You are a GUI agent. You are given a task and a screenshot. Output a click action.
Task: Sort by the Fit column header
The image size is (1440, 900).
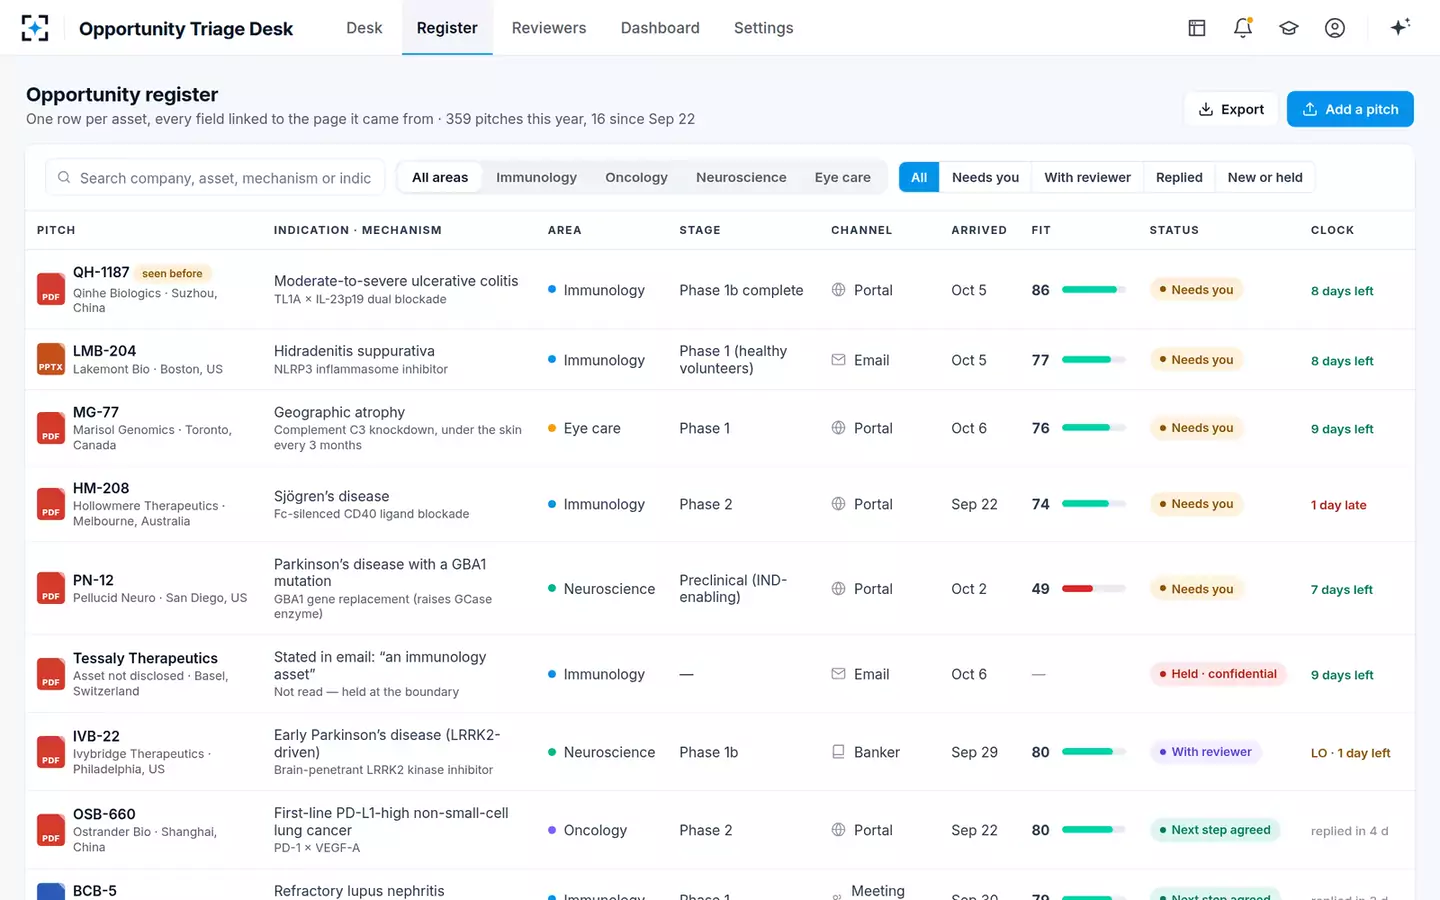click(x=1041, y=230)
